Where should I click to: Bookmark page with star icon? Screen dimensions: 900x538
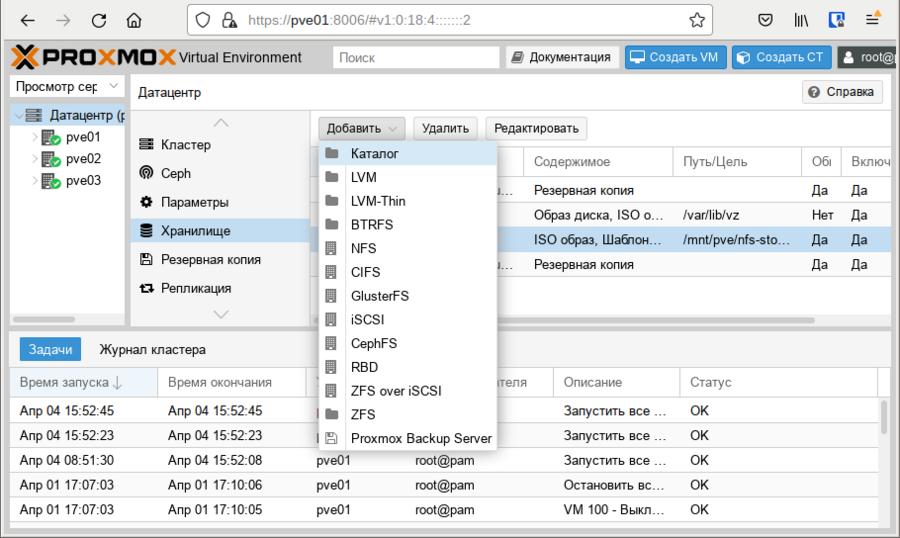[x=697, y=21]
